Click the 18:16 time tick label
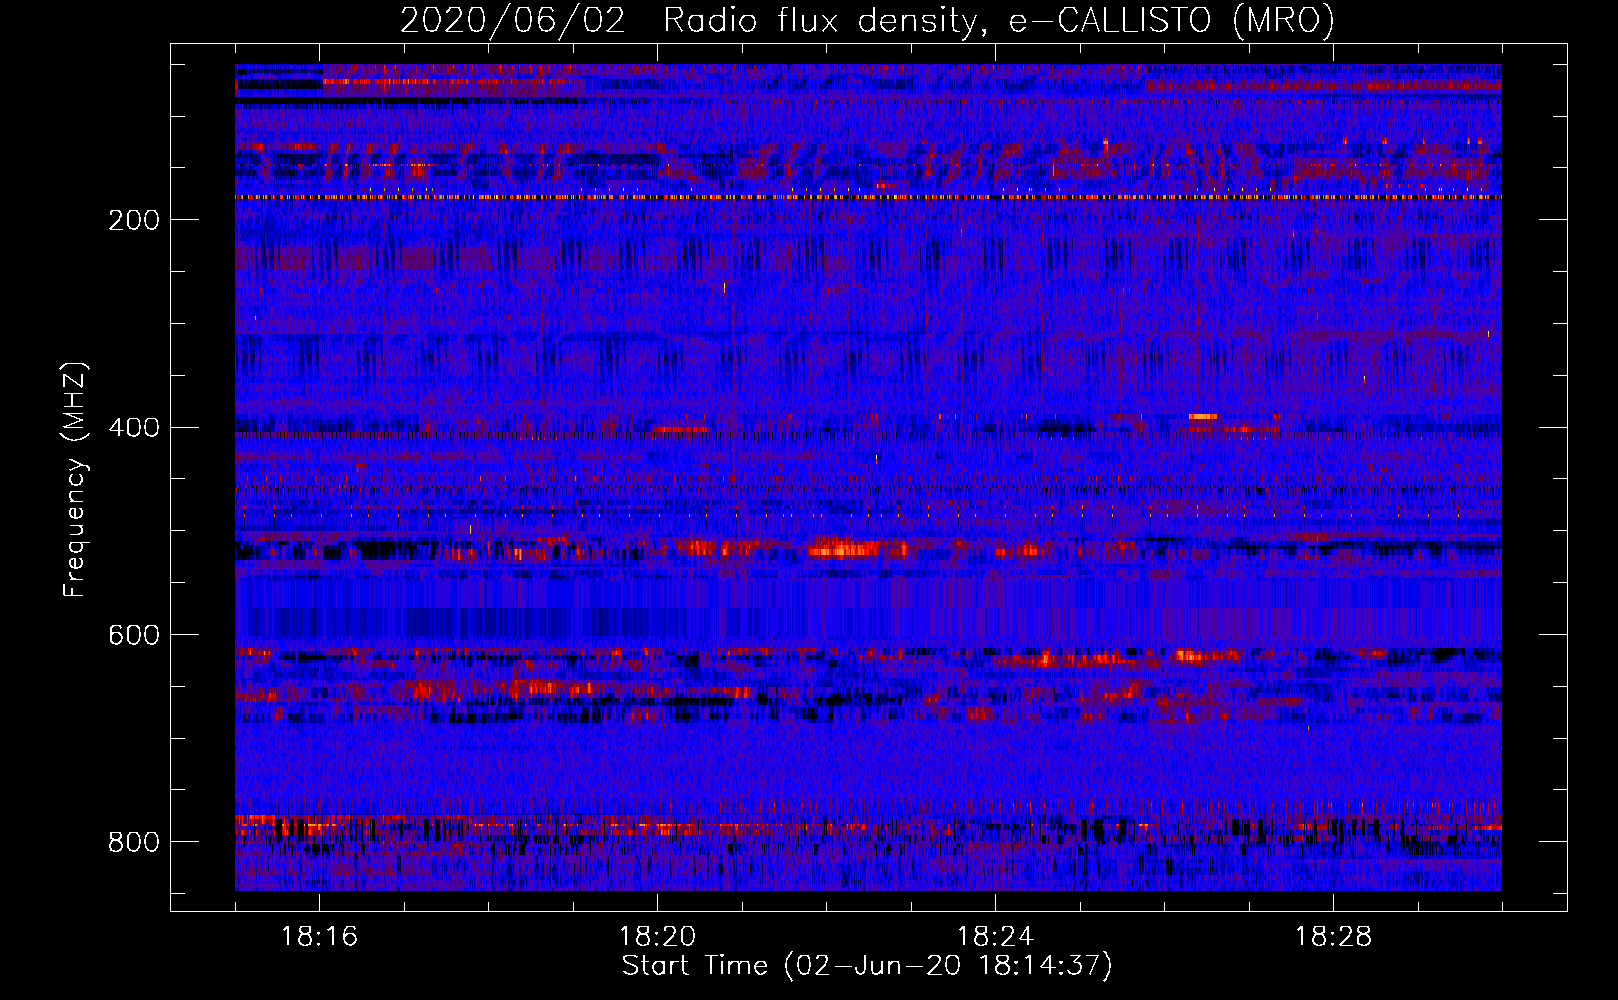Viewport: 1618px width, 1000px height. [x=319, y=937]
